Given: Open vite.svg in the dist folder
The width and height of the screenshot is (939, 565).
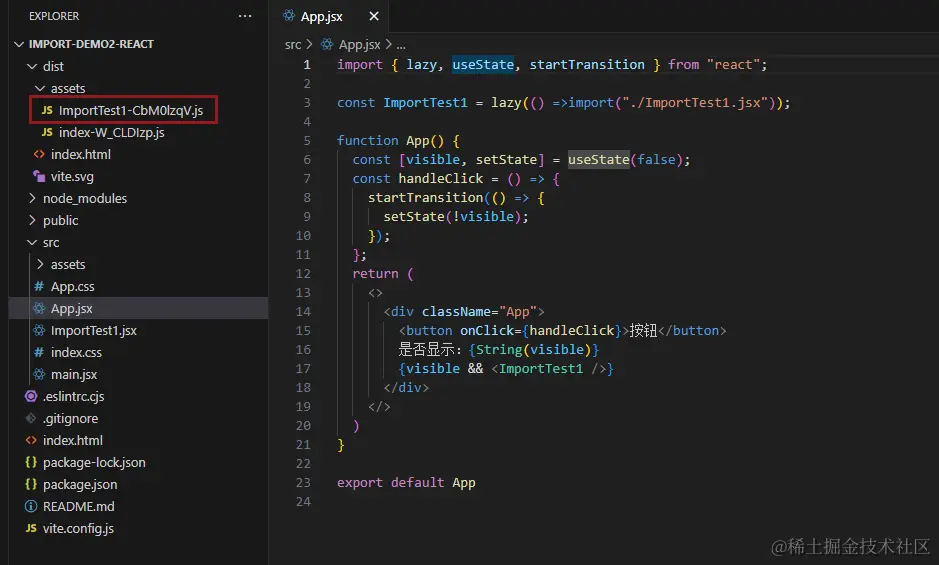Looking at the screenshot, I should coord(72,177).
